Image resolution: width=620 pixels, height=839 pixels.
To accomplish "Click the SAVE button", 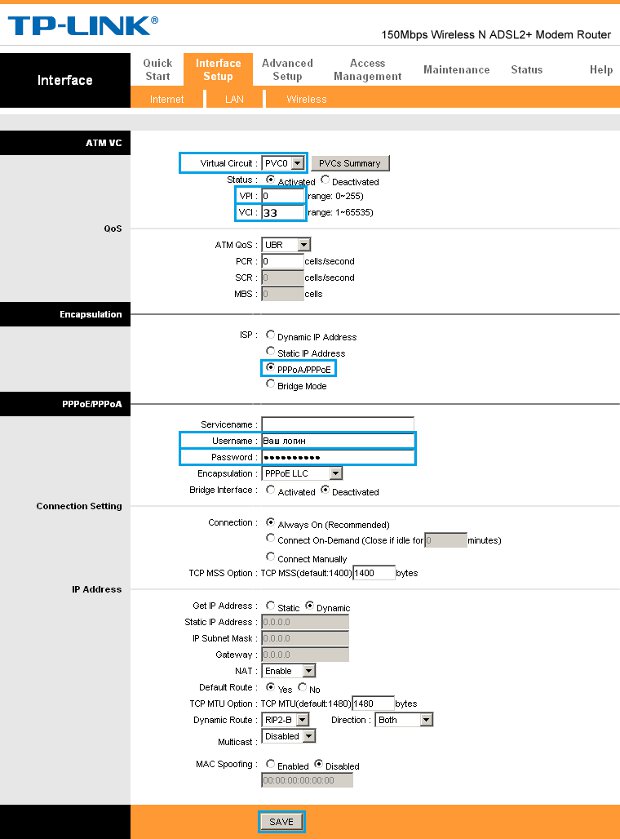I will (x=281, y=821).
